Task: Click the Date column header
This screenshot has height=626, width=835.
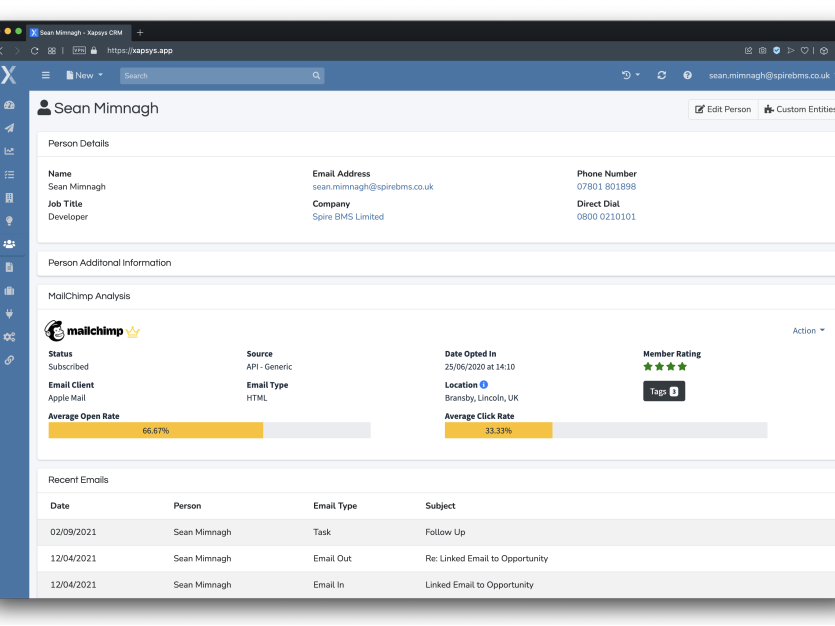Action: (x=60, y=506)
